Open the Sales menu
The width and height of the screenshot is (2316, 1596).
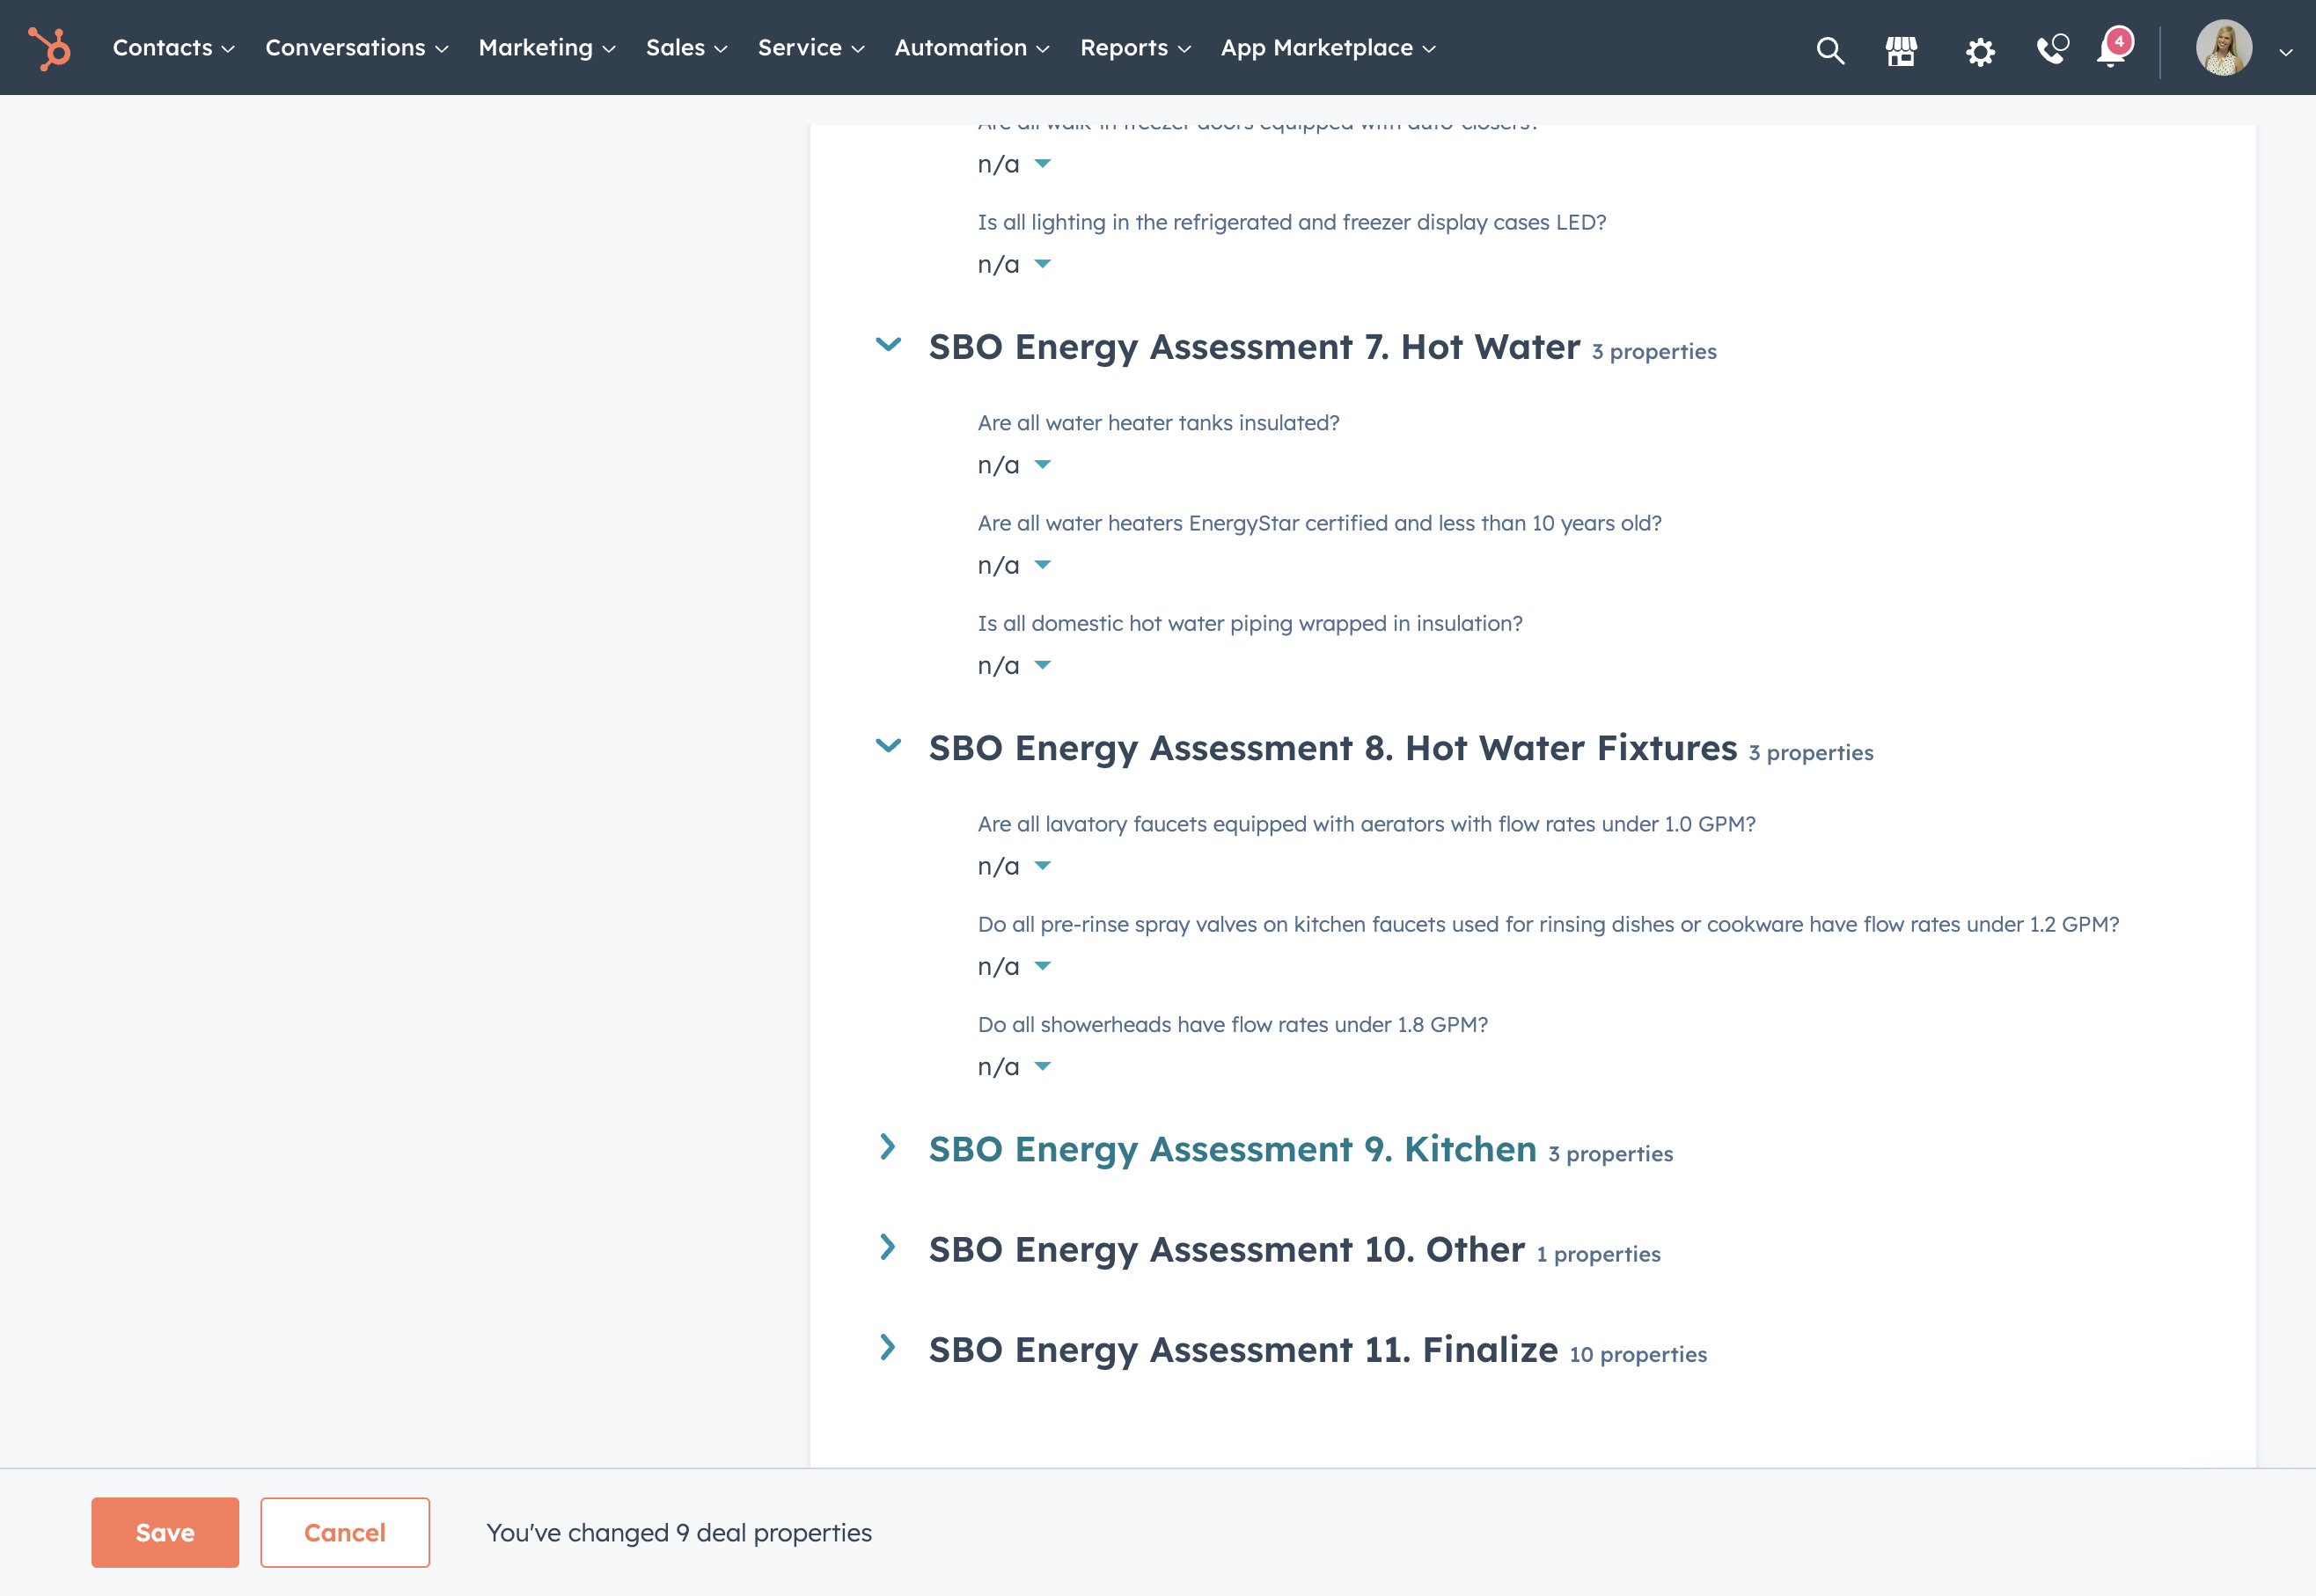point(686,48)
